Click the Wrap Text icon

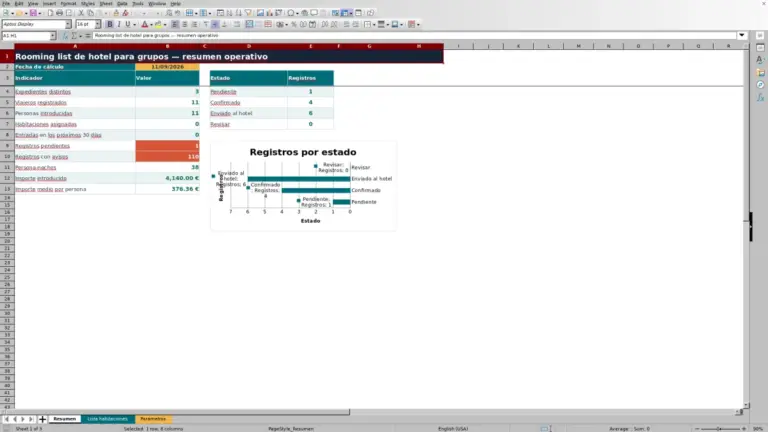(237, 24)
